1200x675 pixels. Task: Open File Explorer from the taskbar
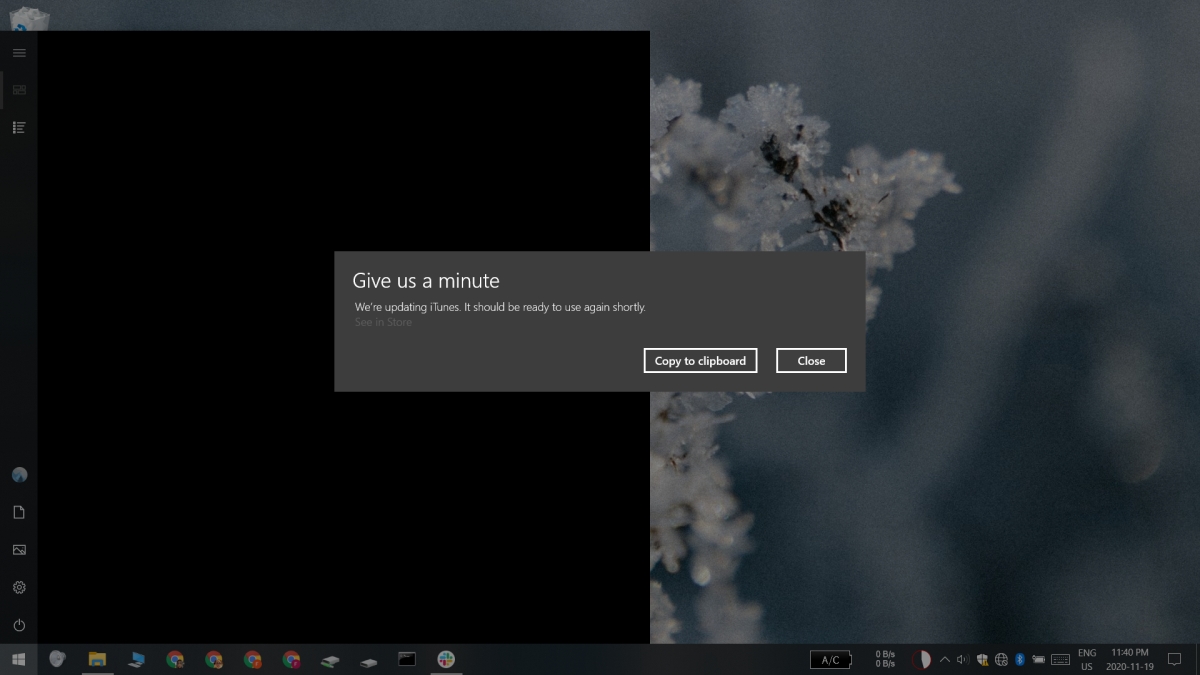[x=97, y=659]
